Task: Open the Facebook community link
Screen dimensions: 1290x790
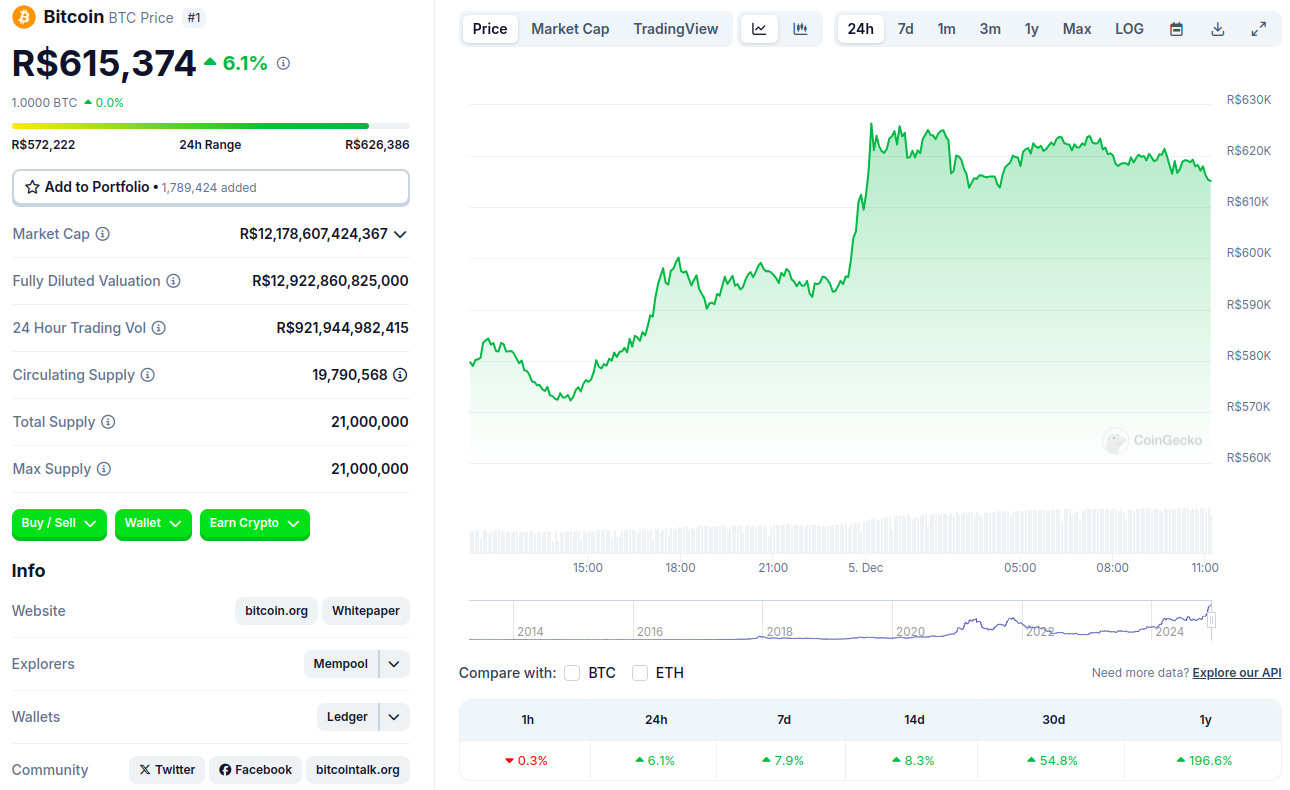Action: [255, 770]
